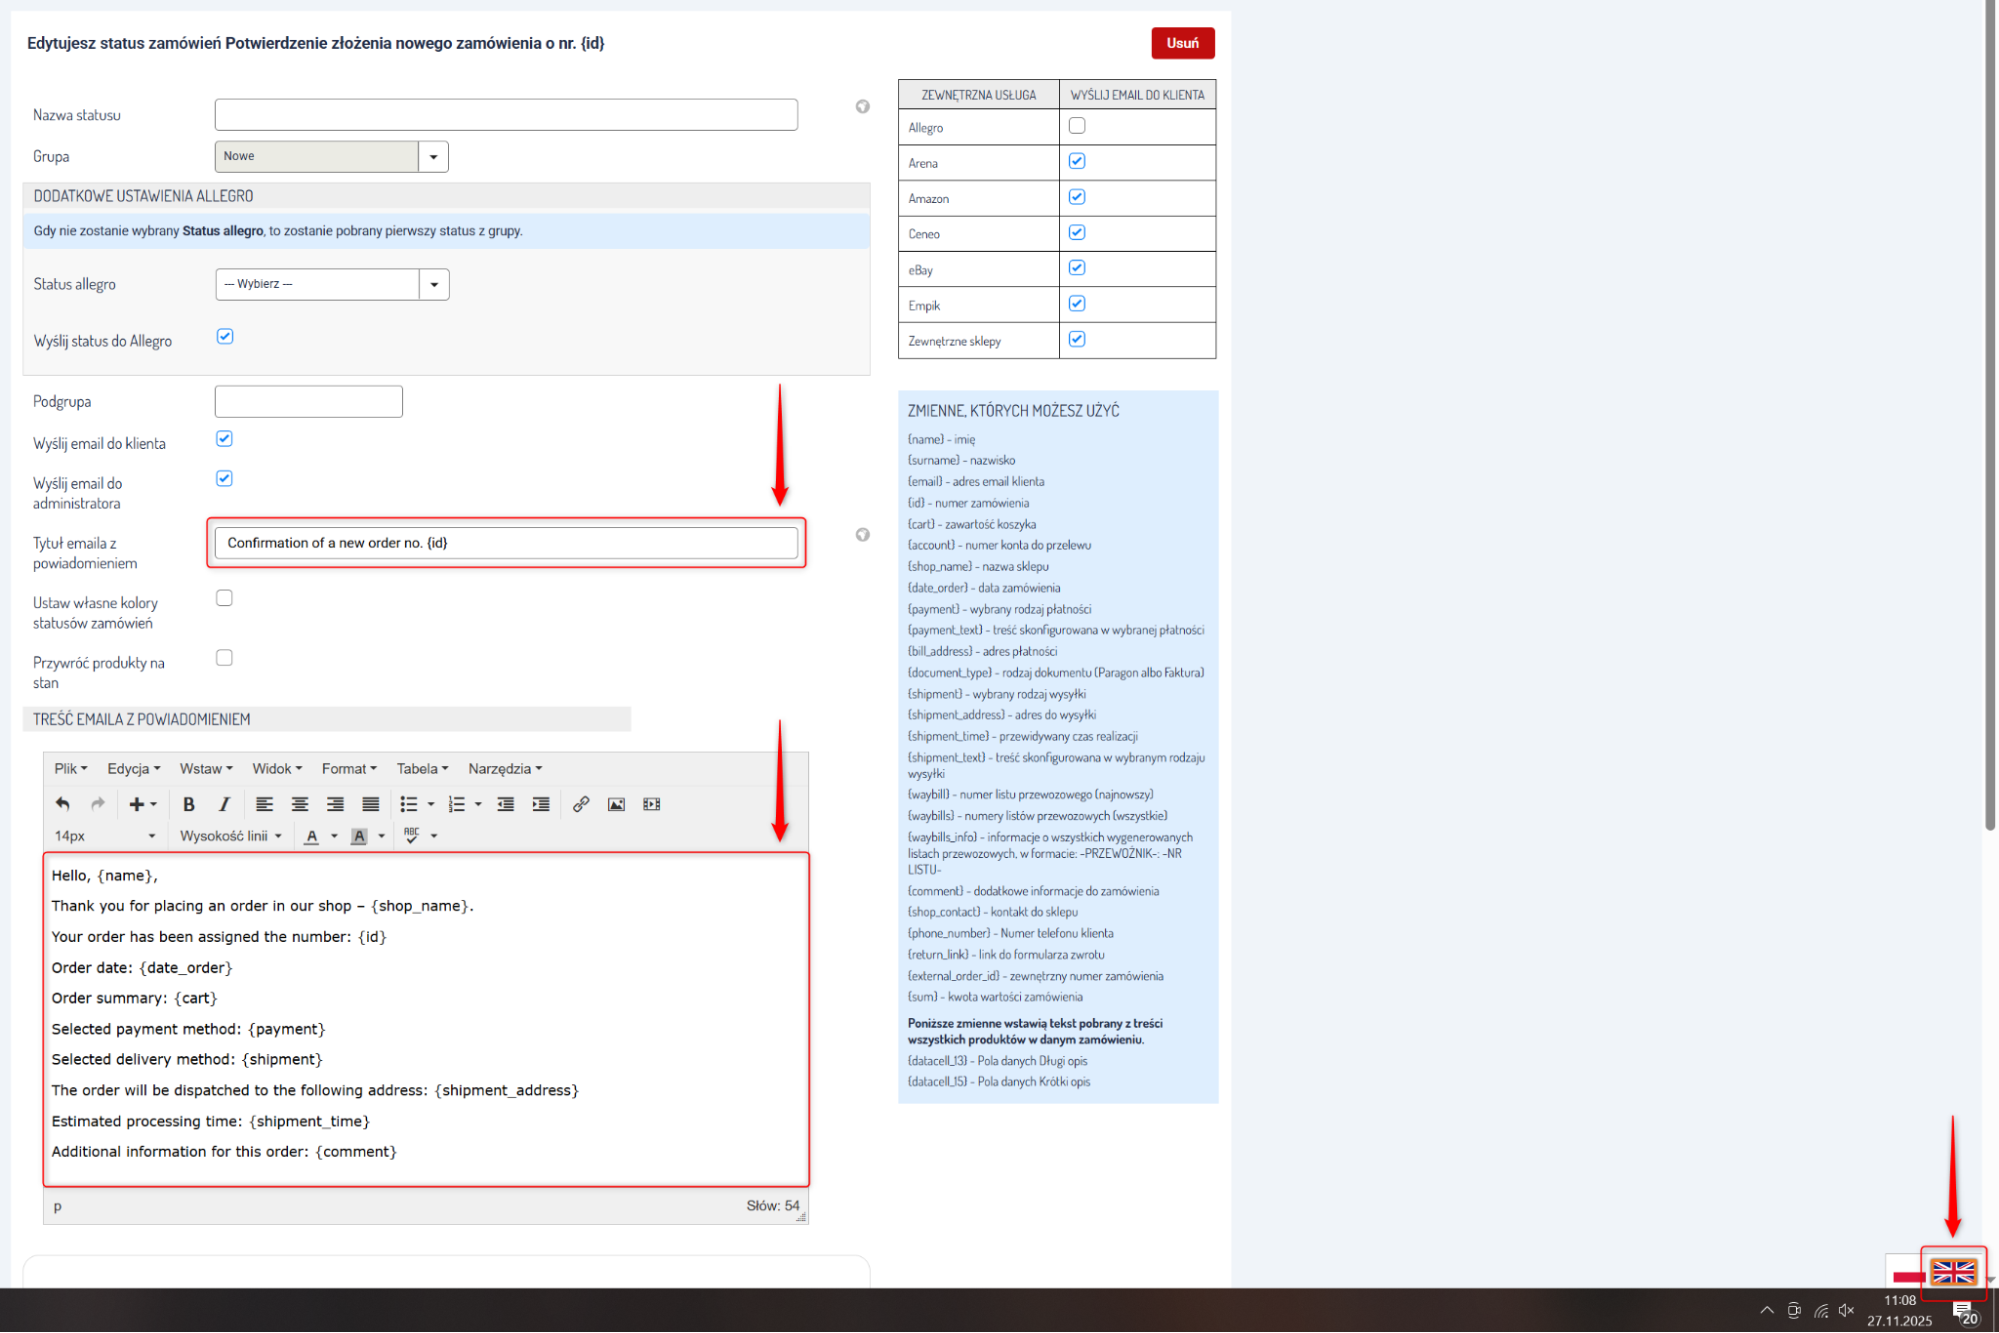1999x1333 pixels.
Task: Click the spellcheck ABC icon
Action: (x=411, y=835)
